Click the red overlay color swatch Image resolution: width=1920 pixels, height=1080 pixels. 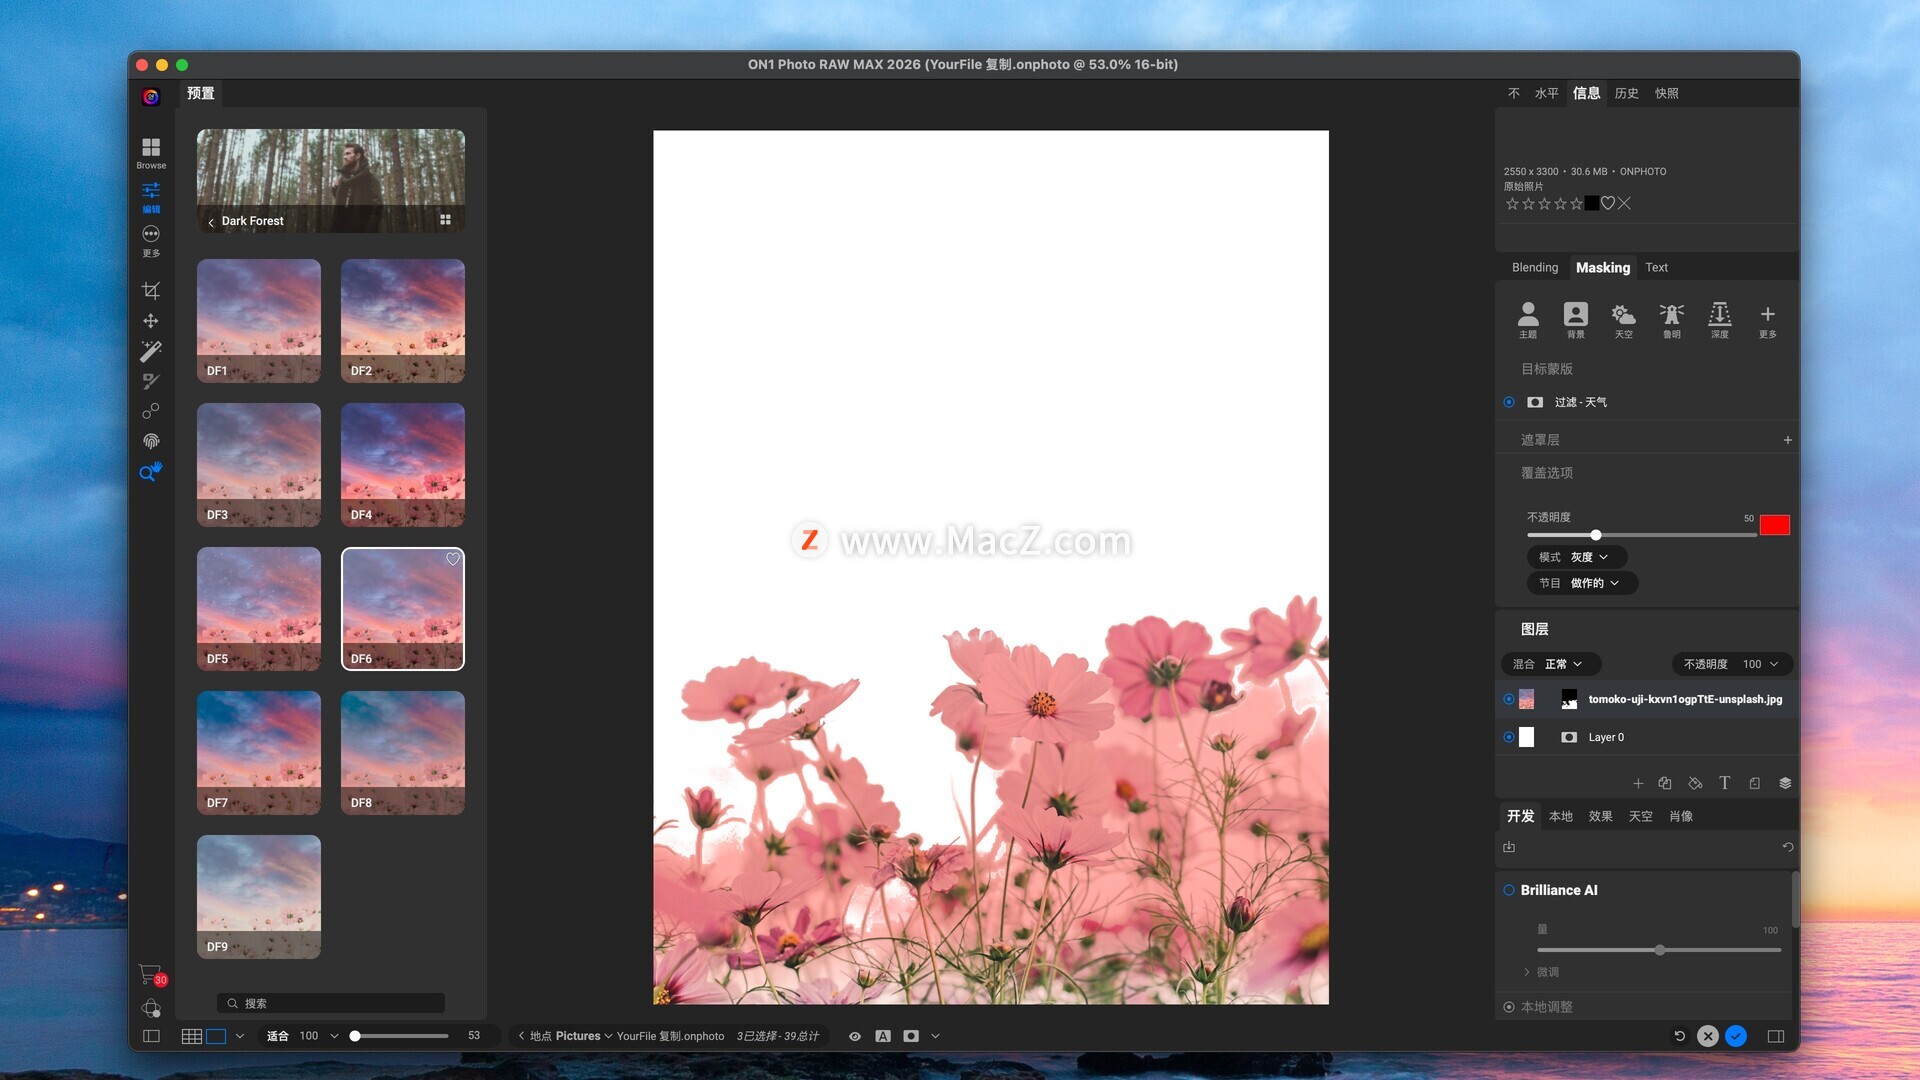click(x=1774, y=525)
